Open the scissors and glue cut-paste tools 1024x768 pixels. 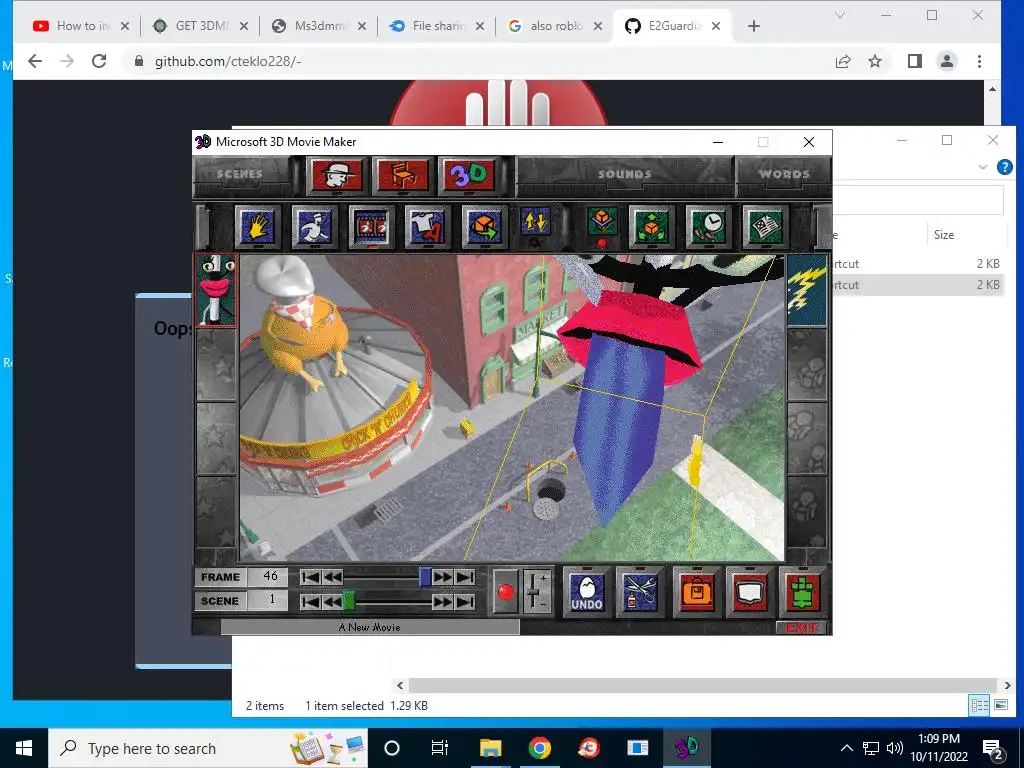(640, 592)
